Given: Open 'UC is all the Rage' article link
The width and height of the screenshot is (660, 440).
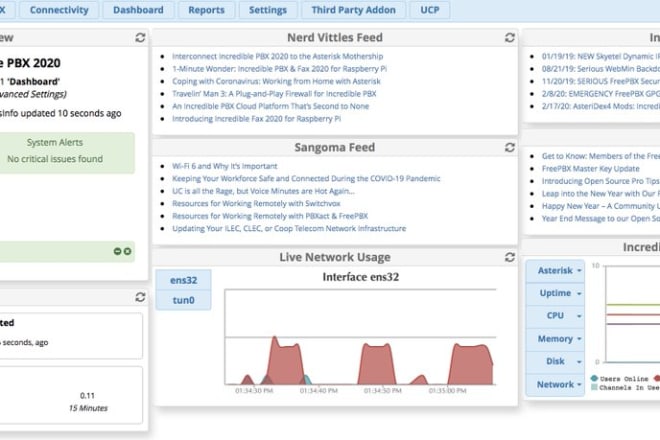Looking at the screenshot, I should coord(263,191).
